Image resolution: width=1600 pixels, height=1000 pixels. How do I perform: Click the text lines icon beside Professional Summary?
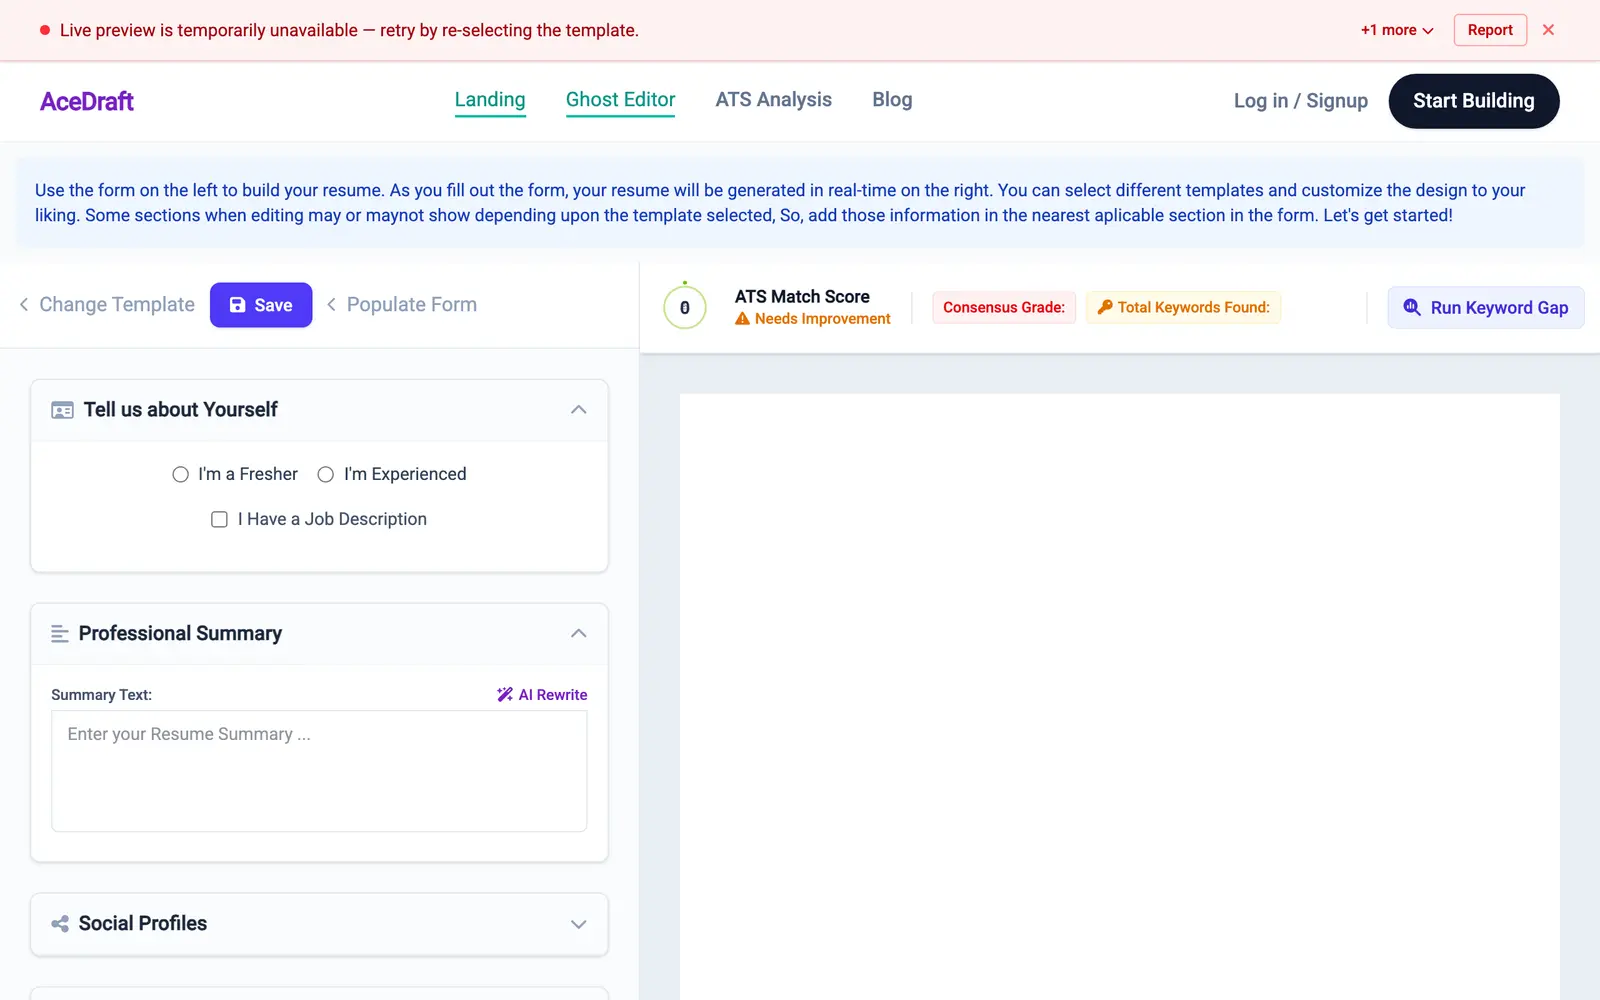pyautogui.click(x=60, y=634)
